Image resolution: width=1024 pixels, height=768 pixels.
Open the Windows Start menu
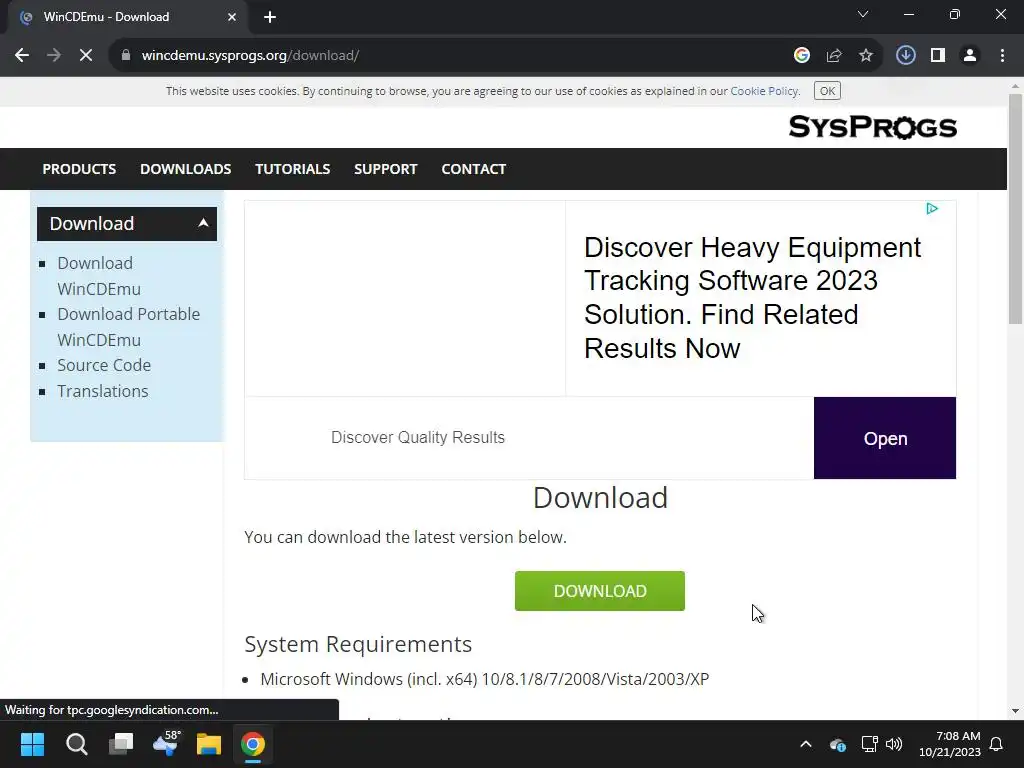[32, 744]
